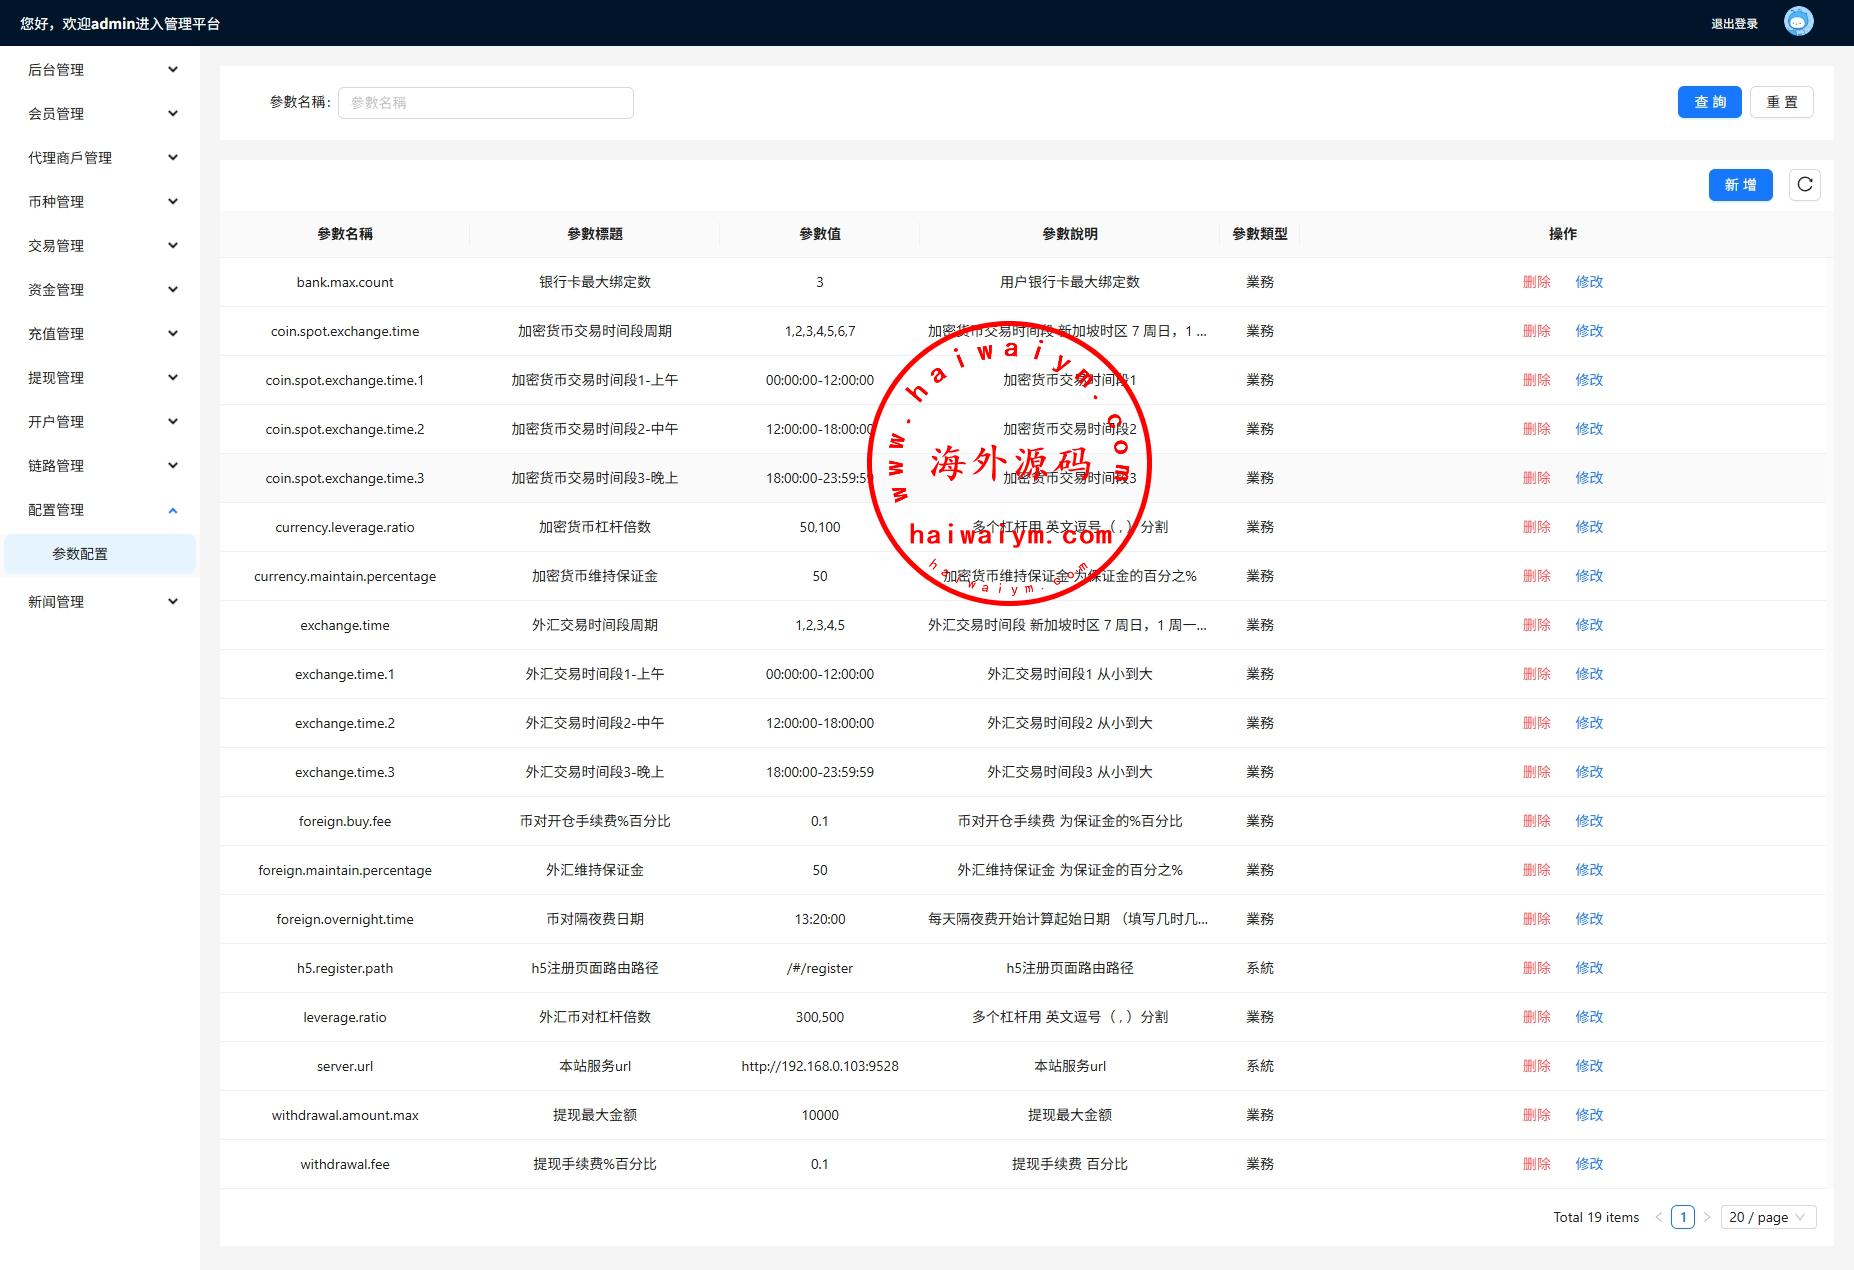Focus the 参数名称 search input field
Image resolution: width=1854 pixels, height=1270 pixels.
[x=485, y=103]
